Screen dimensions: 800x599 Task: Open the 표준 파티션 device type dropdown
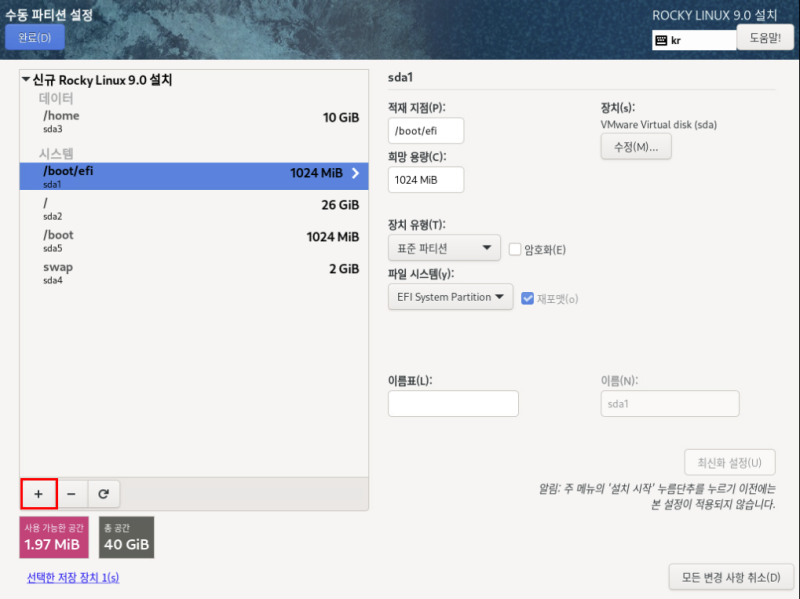point(444,248)
